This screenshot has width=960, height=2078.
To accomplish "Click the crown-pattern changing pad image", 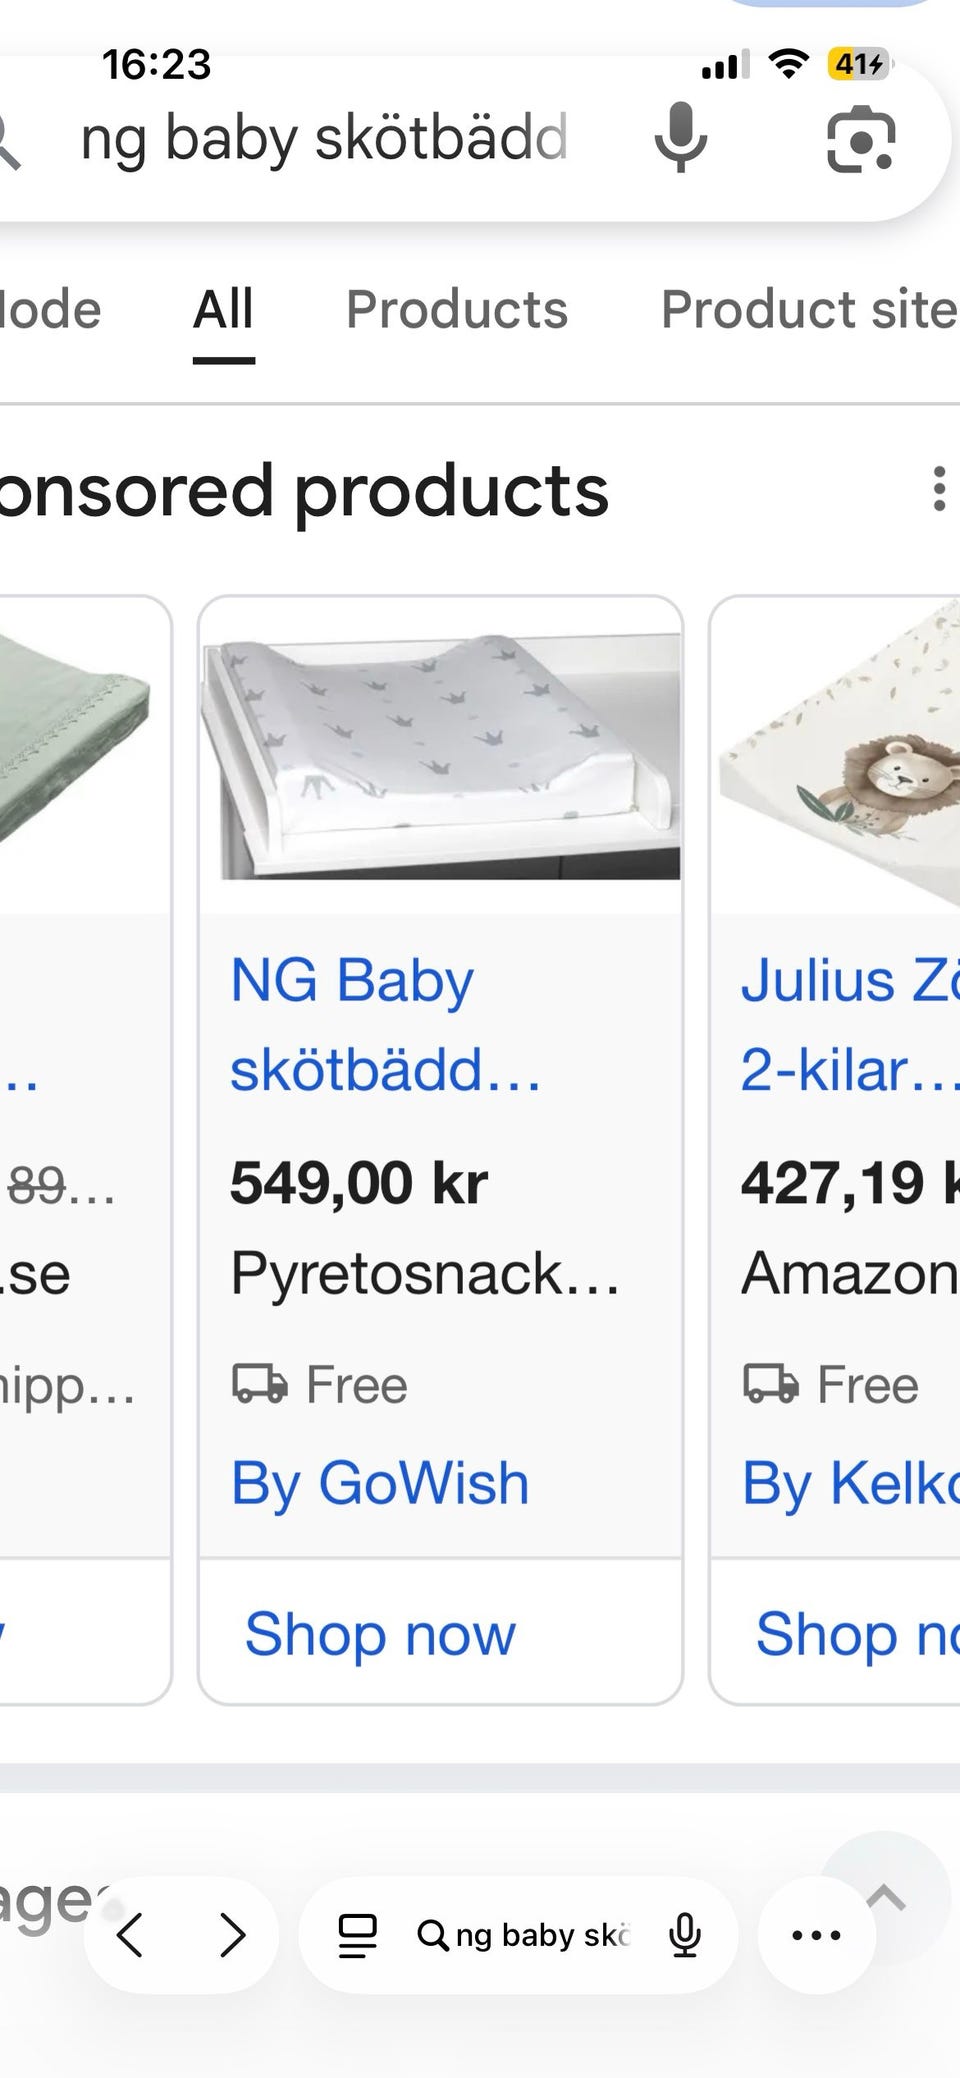I will 441,755.
